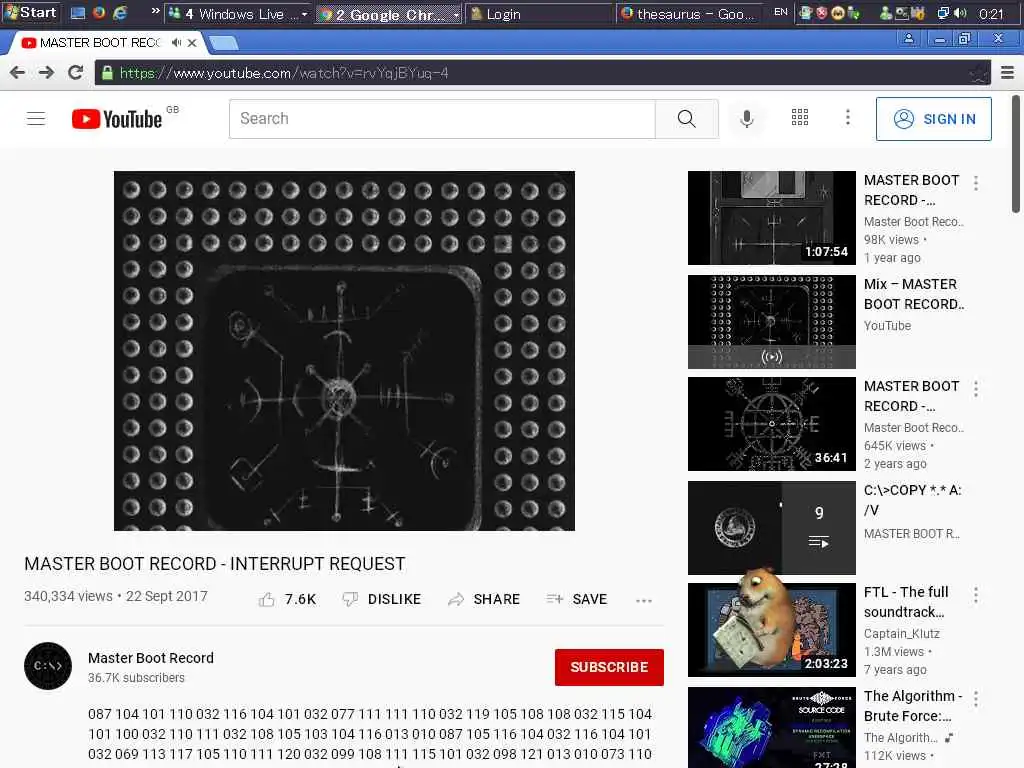Like the video with thumbs up icon
The height and width of the screenshot is (768, 1024).
266,600
